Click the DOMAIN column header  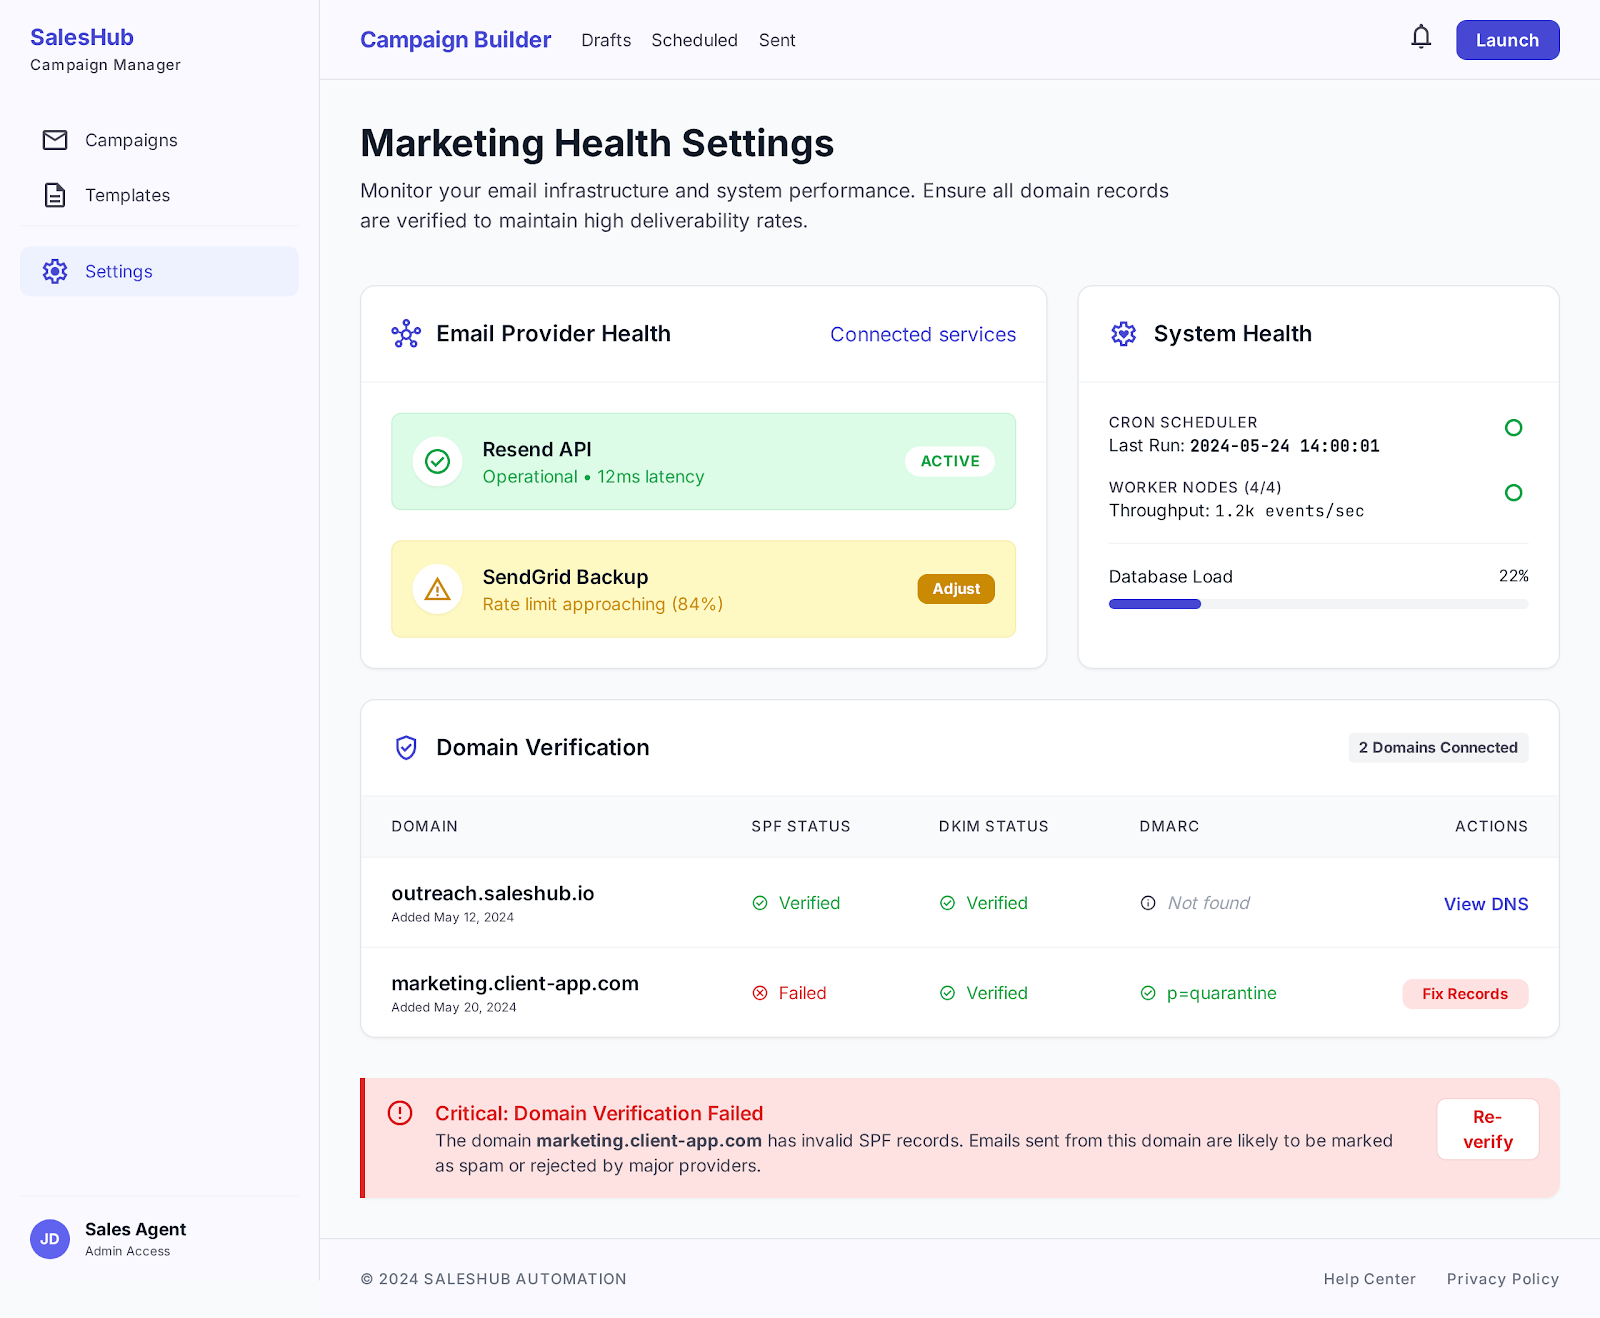click(424, 826)
